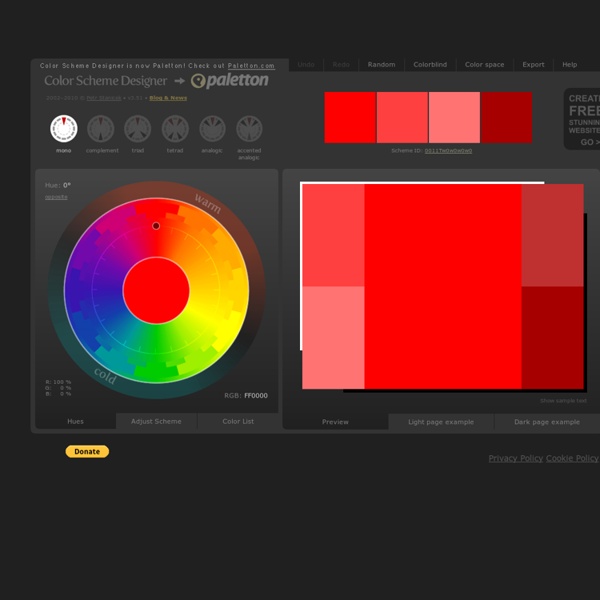The width and height of the screenshot is (600, 600).
Task: Switch to the Light page example tab
Action: tap(441, 422)
